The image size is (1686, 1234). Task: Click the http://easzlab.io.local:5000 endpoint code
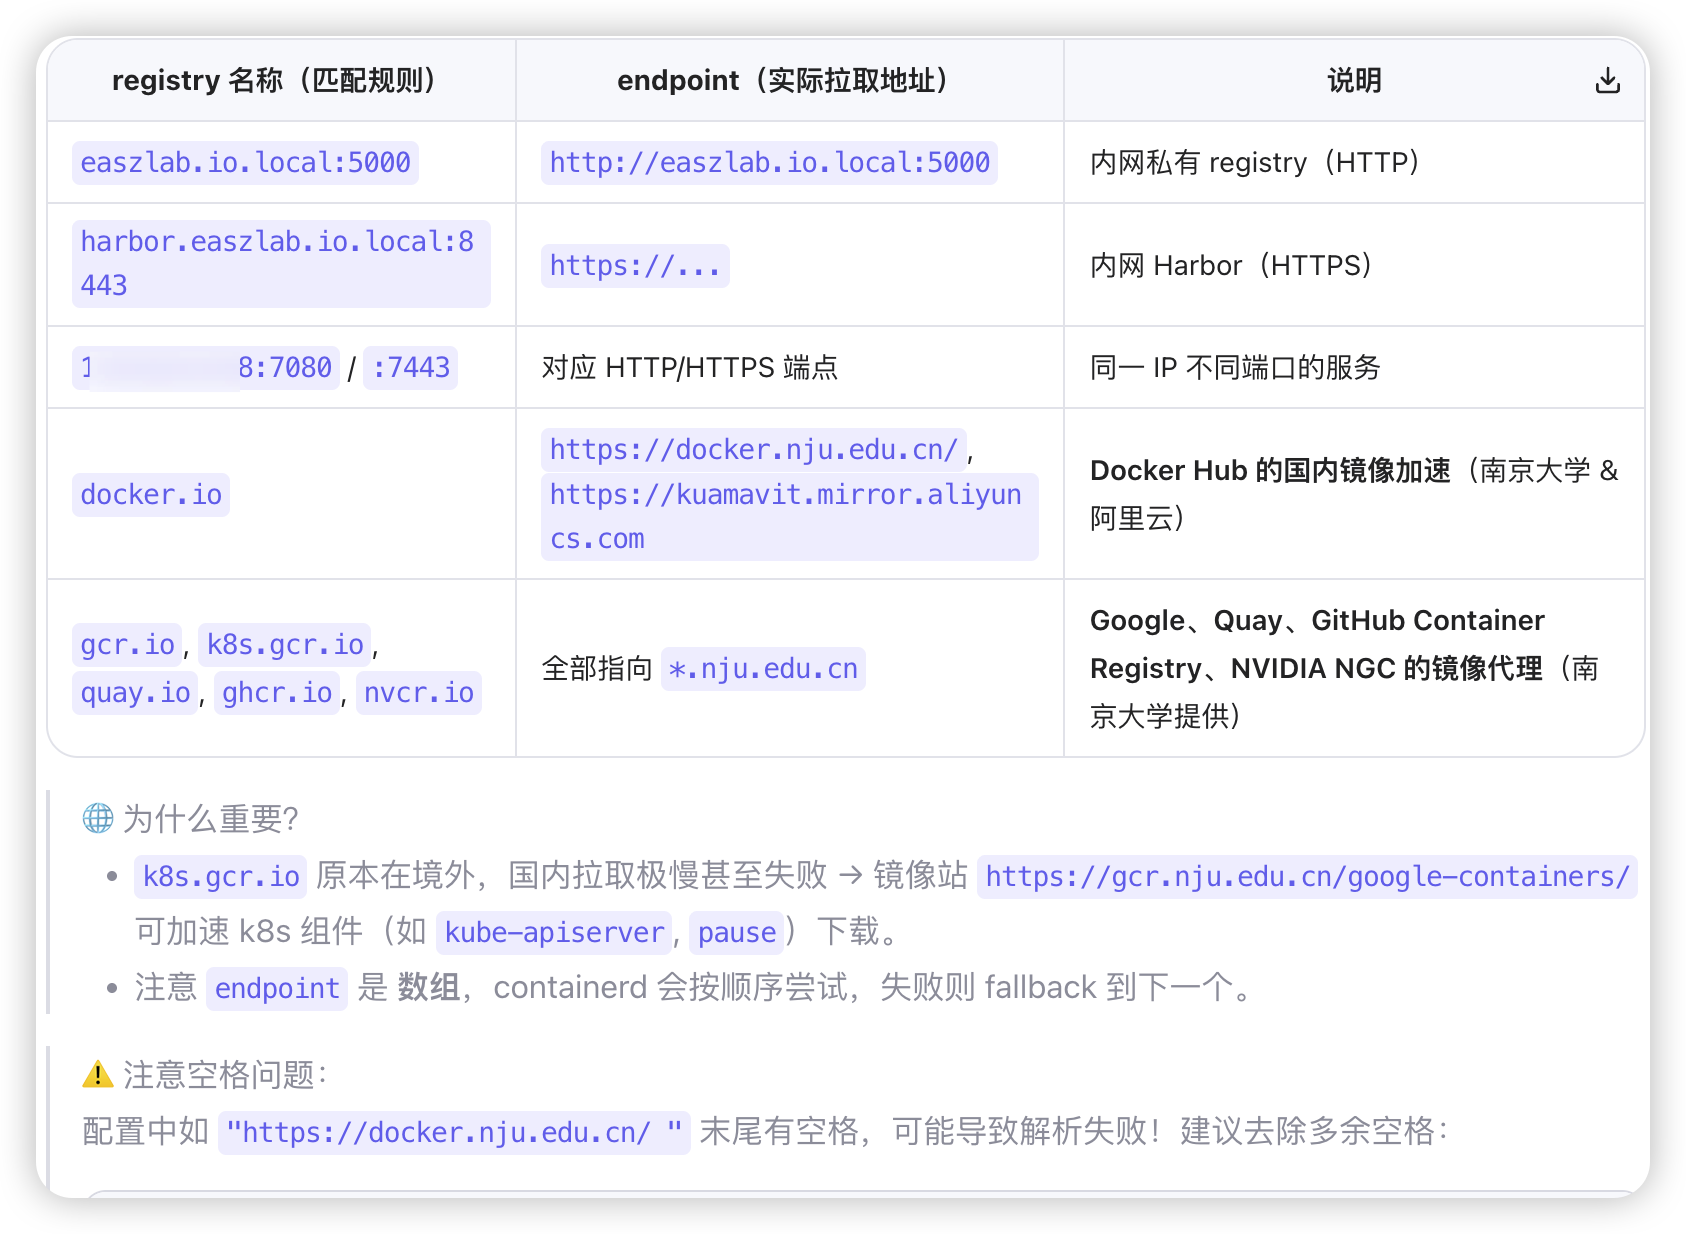[x=769, y=162]
